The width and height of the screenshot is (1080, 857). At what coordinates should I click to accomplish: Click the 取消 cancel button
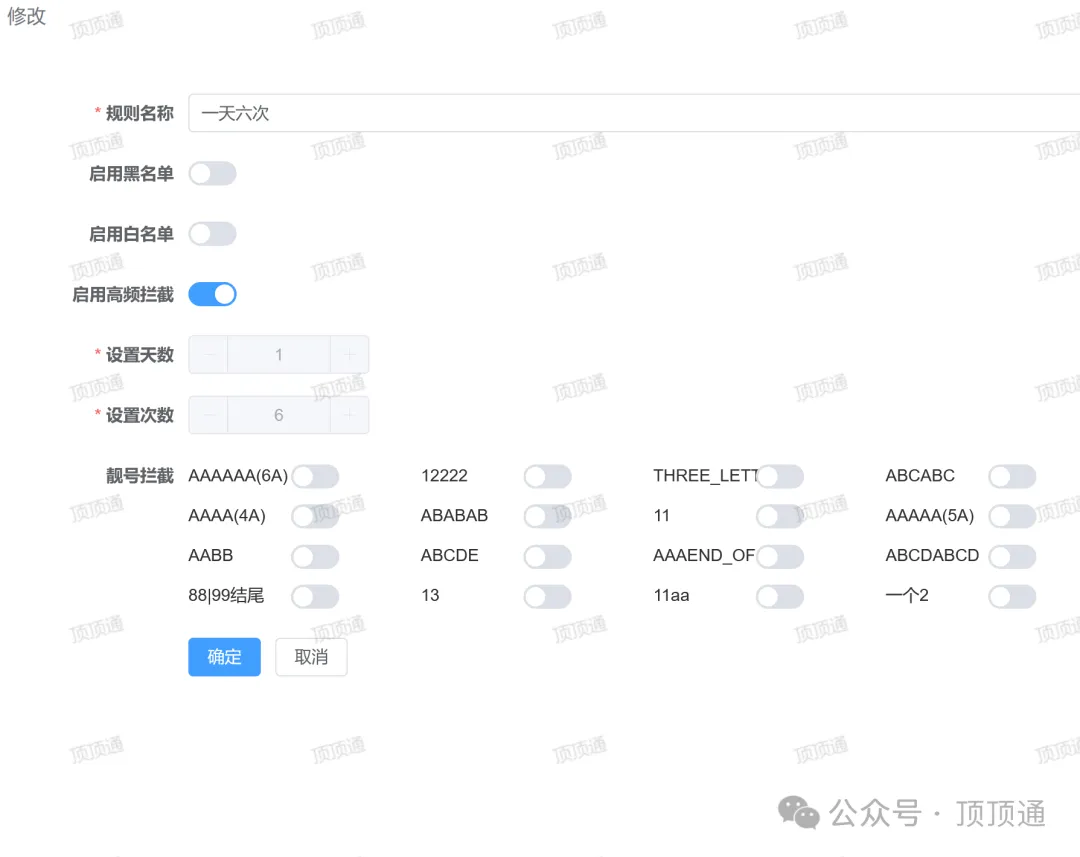(x=311, y=657)
